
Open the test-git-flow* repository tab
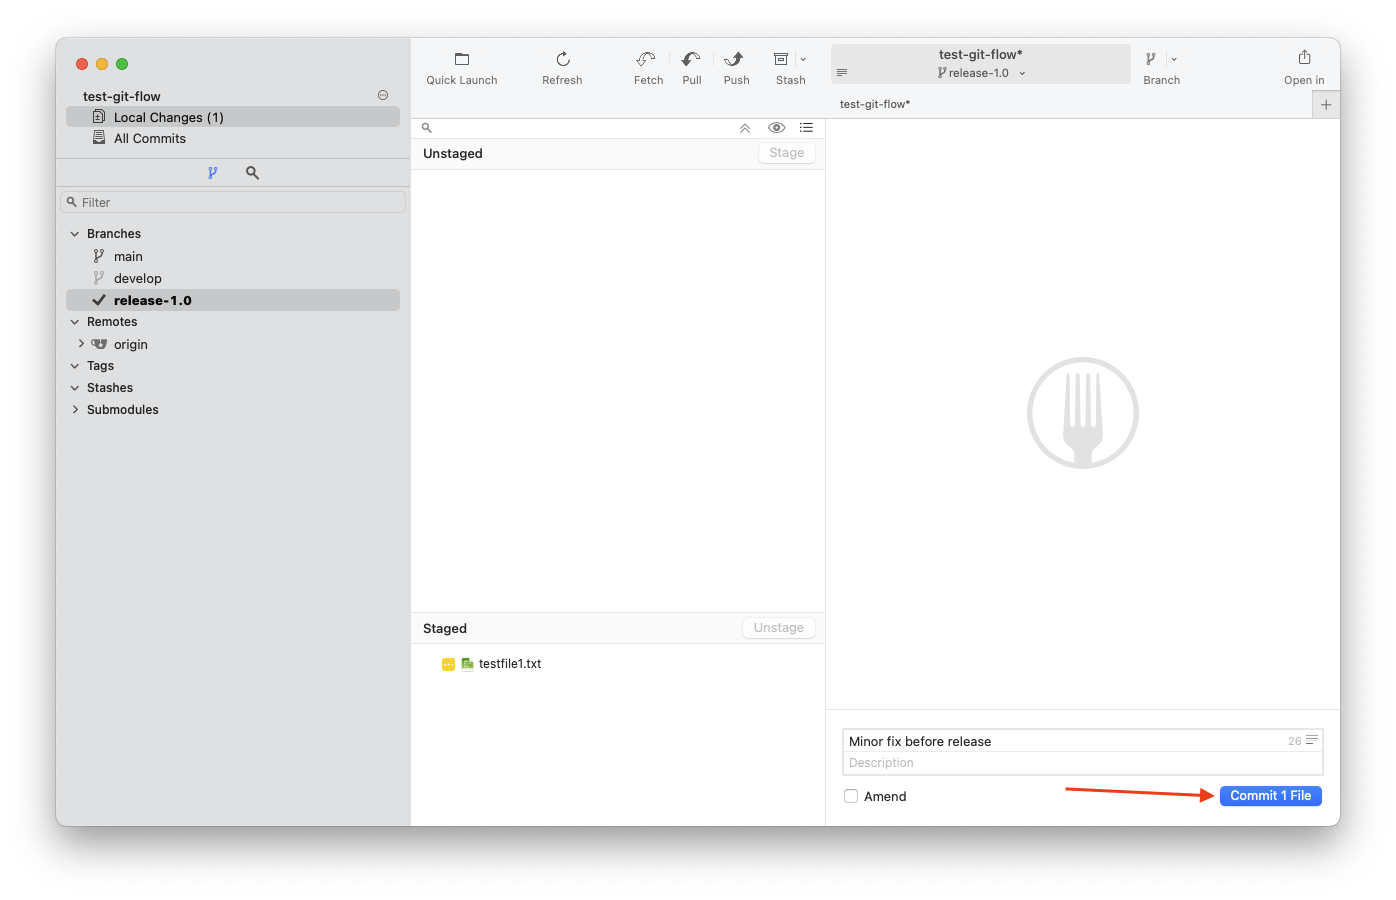tap(875, 104)
